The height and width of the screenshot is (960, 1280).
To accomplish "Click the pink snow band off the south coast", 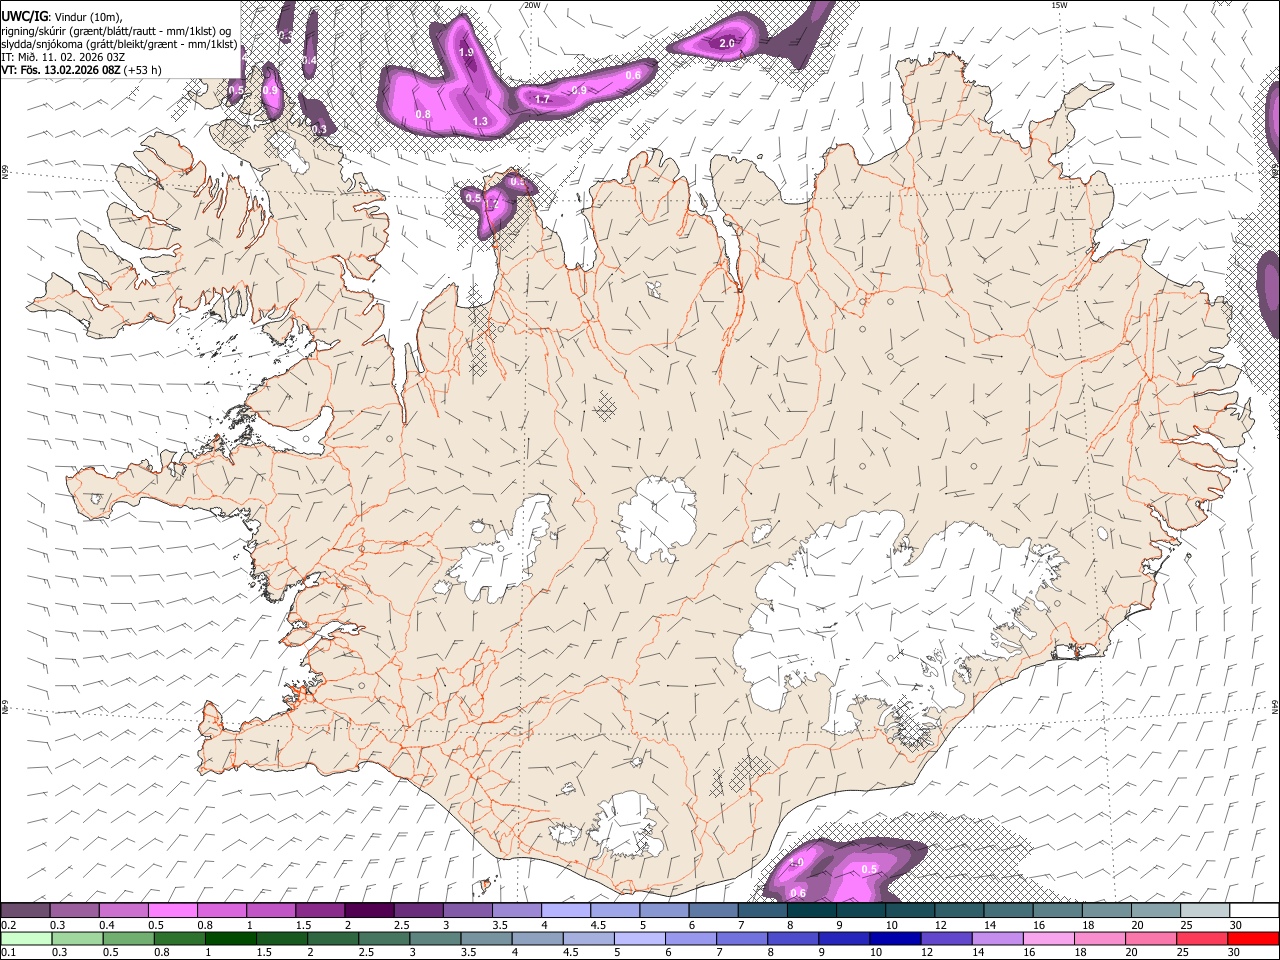I will pos(845,872).
